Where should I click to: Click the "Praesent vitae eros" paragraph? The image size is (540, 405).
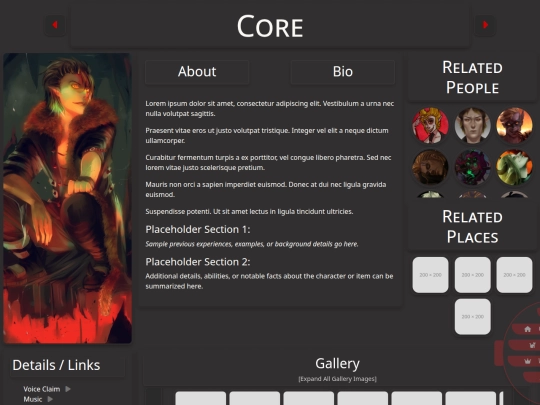tap(267, 135)
